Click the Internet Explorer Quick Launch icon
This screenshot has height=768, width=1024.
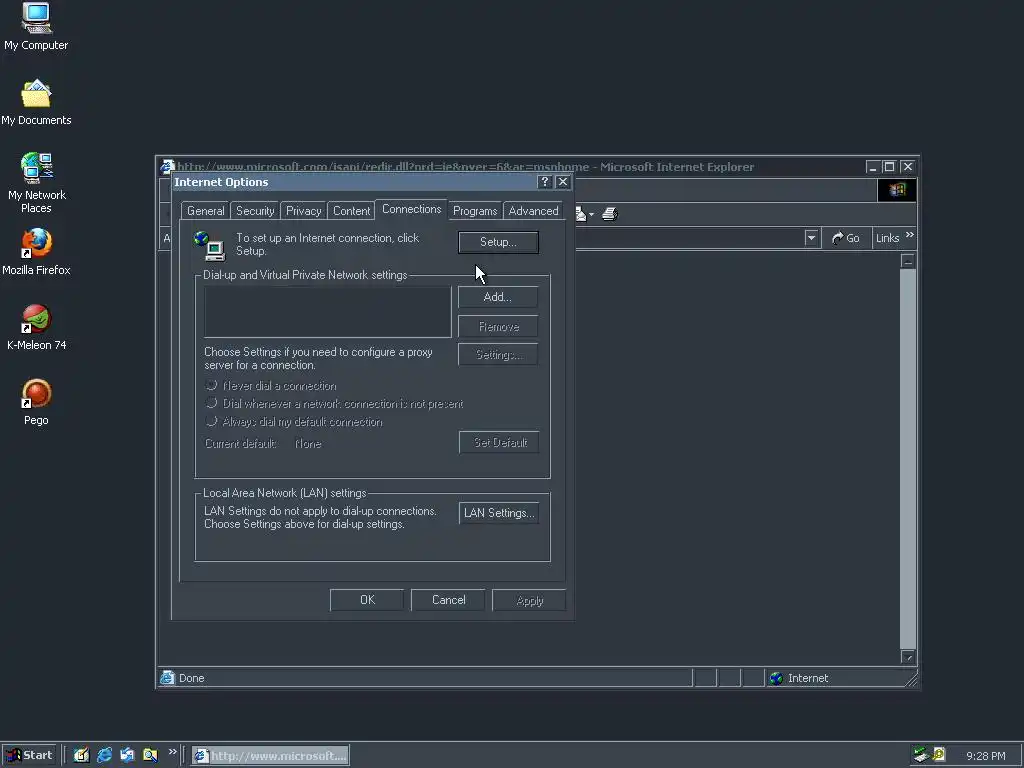pyautogui.click(x=104, y=755)
